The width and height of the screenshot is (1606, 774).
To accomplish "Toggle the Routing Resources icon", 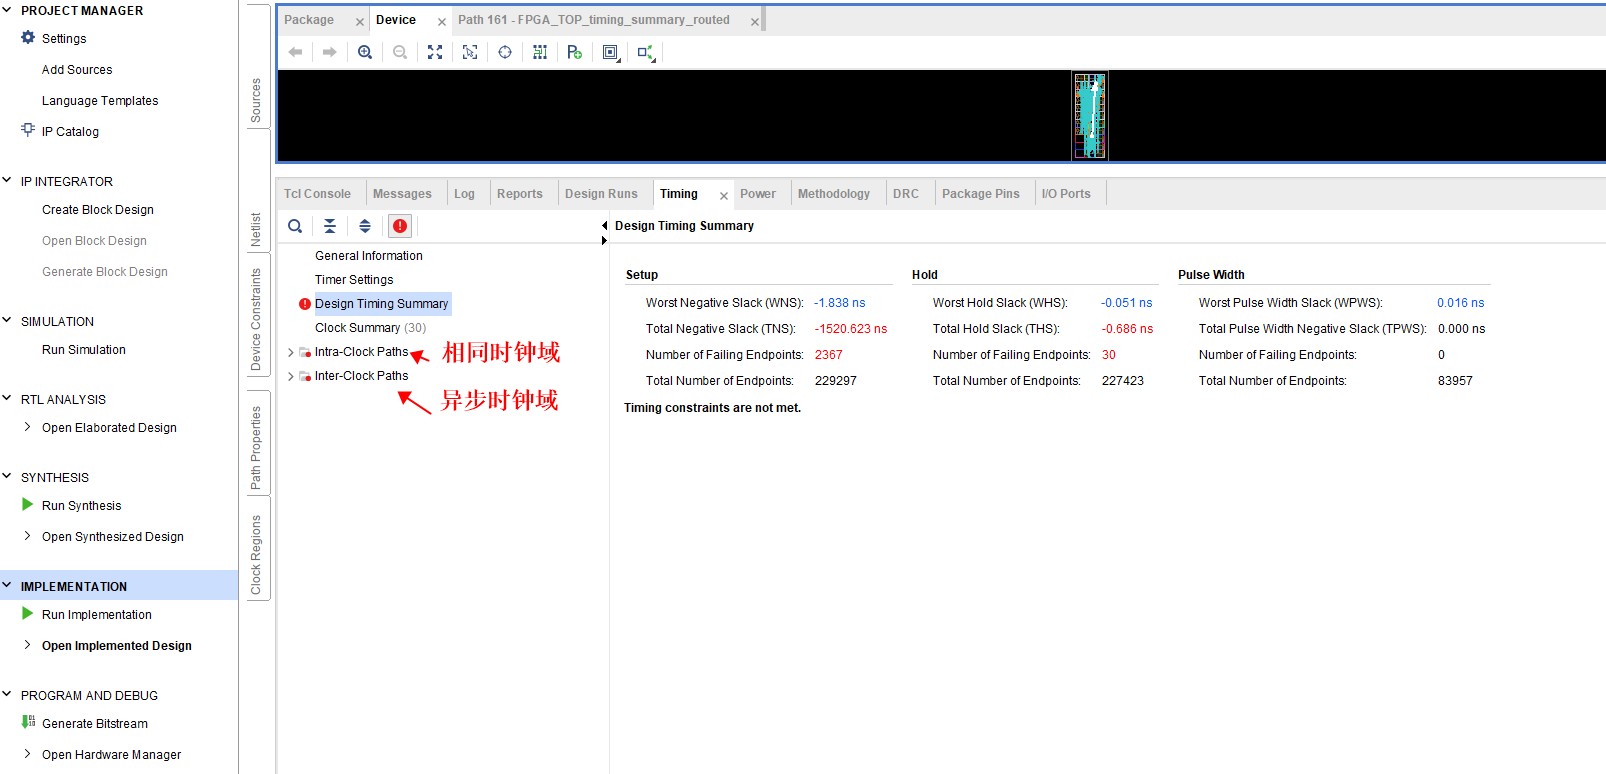I will 540,52.
